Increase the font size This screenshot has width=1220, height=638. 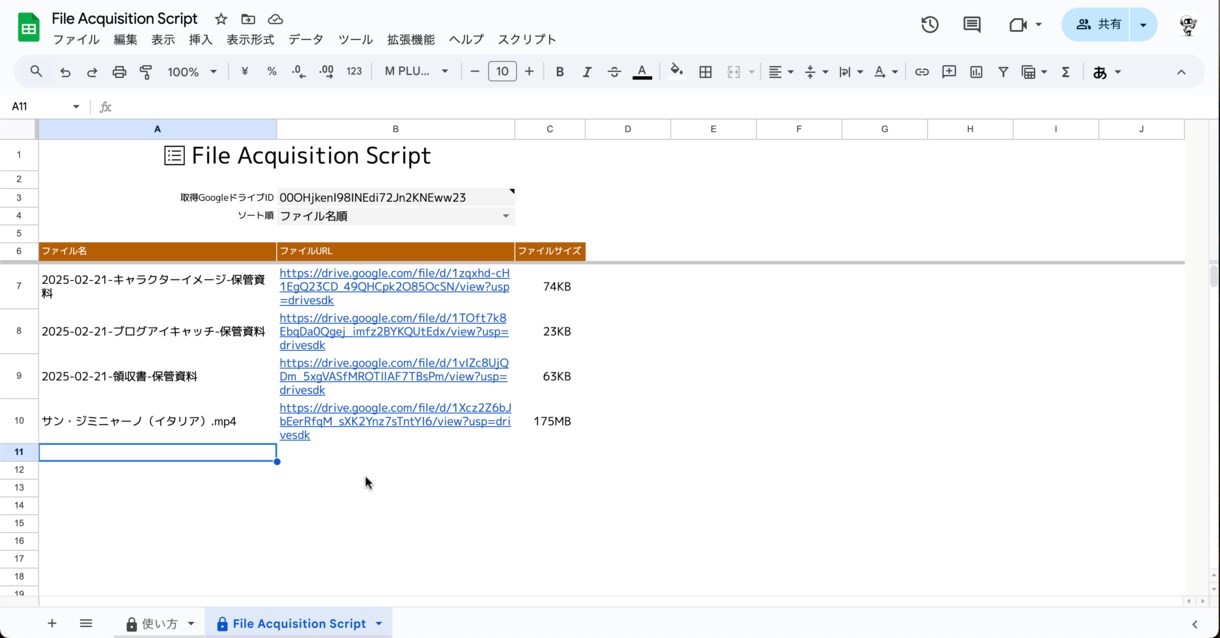[x=529, y=72]
